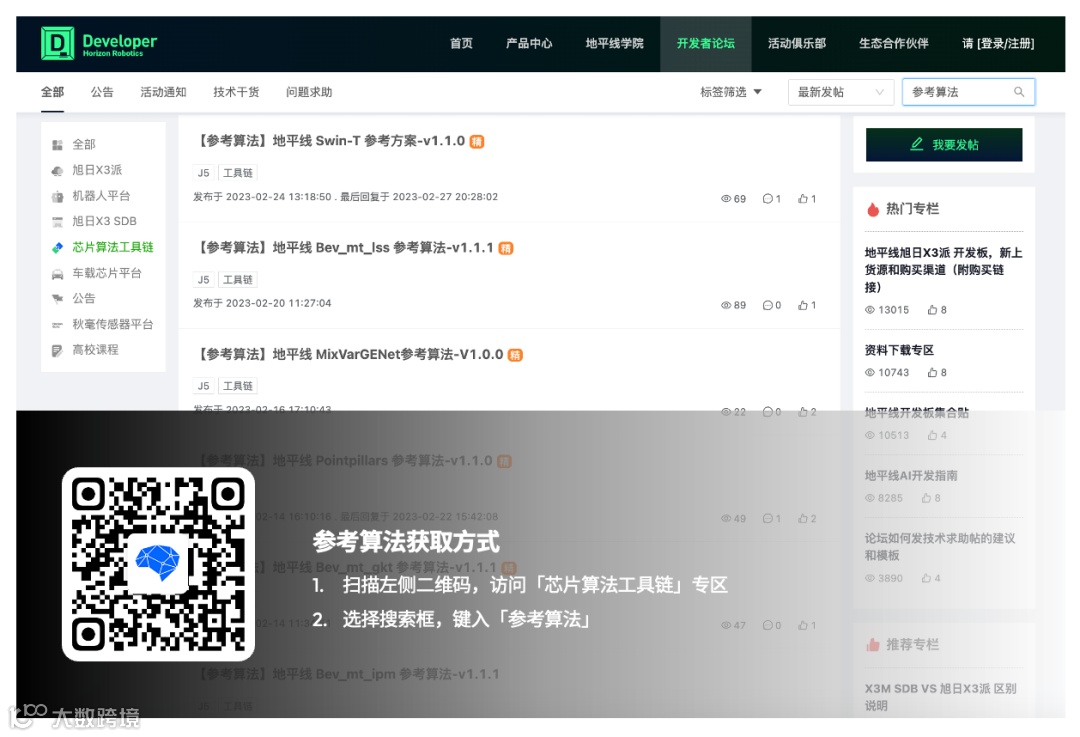Click thumb icon under 资料下载专区
The height and width of the screenshot is (737, 1080).
(x=932, y=373)
